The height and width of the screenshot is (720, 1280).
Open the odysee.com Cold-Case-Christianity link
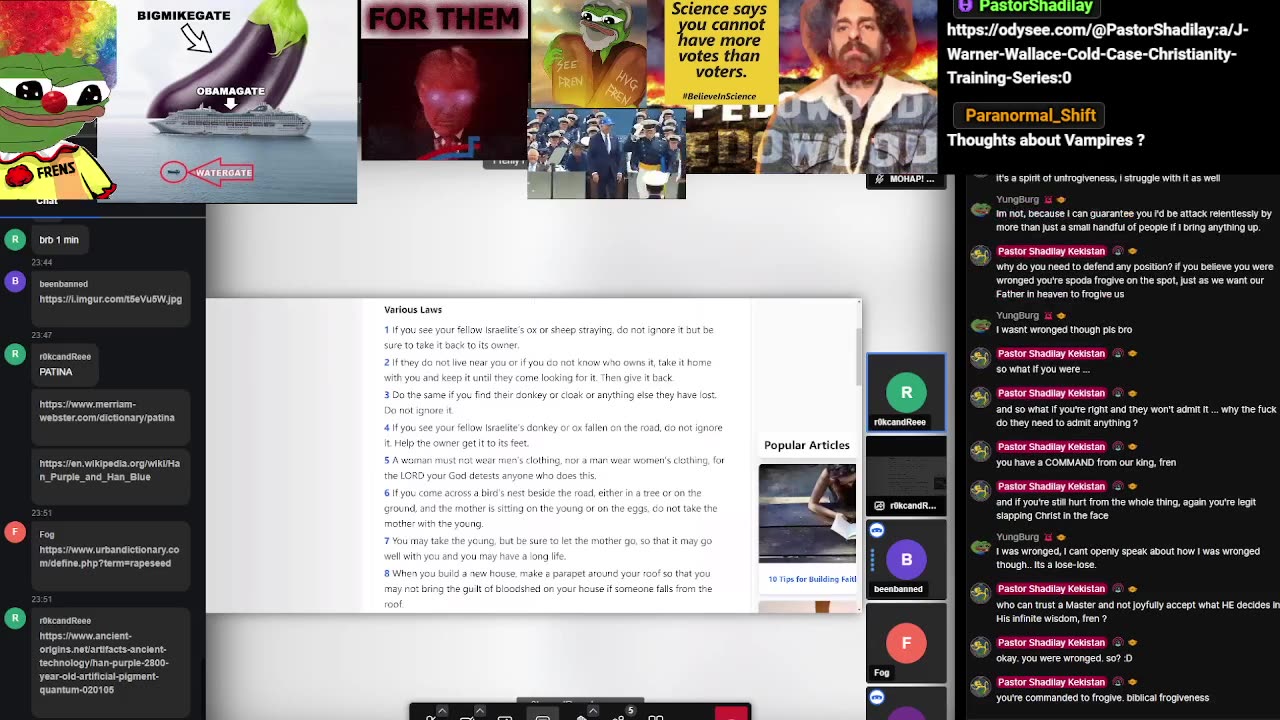pyautogui.click(x=1098, y=53)
